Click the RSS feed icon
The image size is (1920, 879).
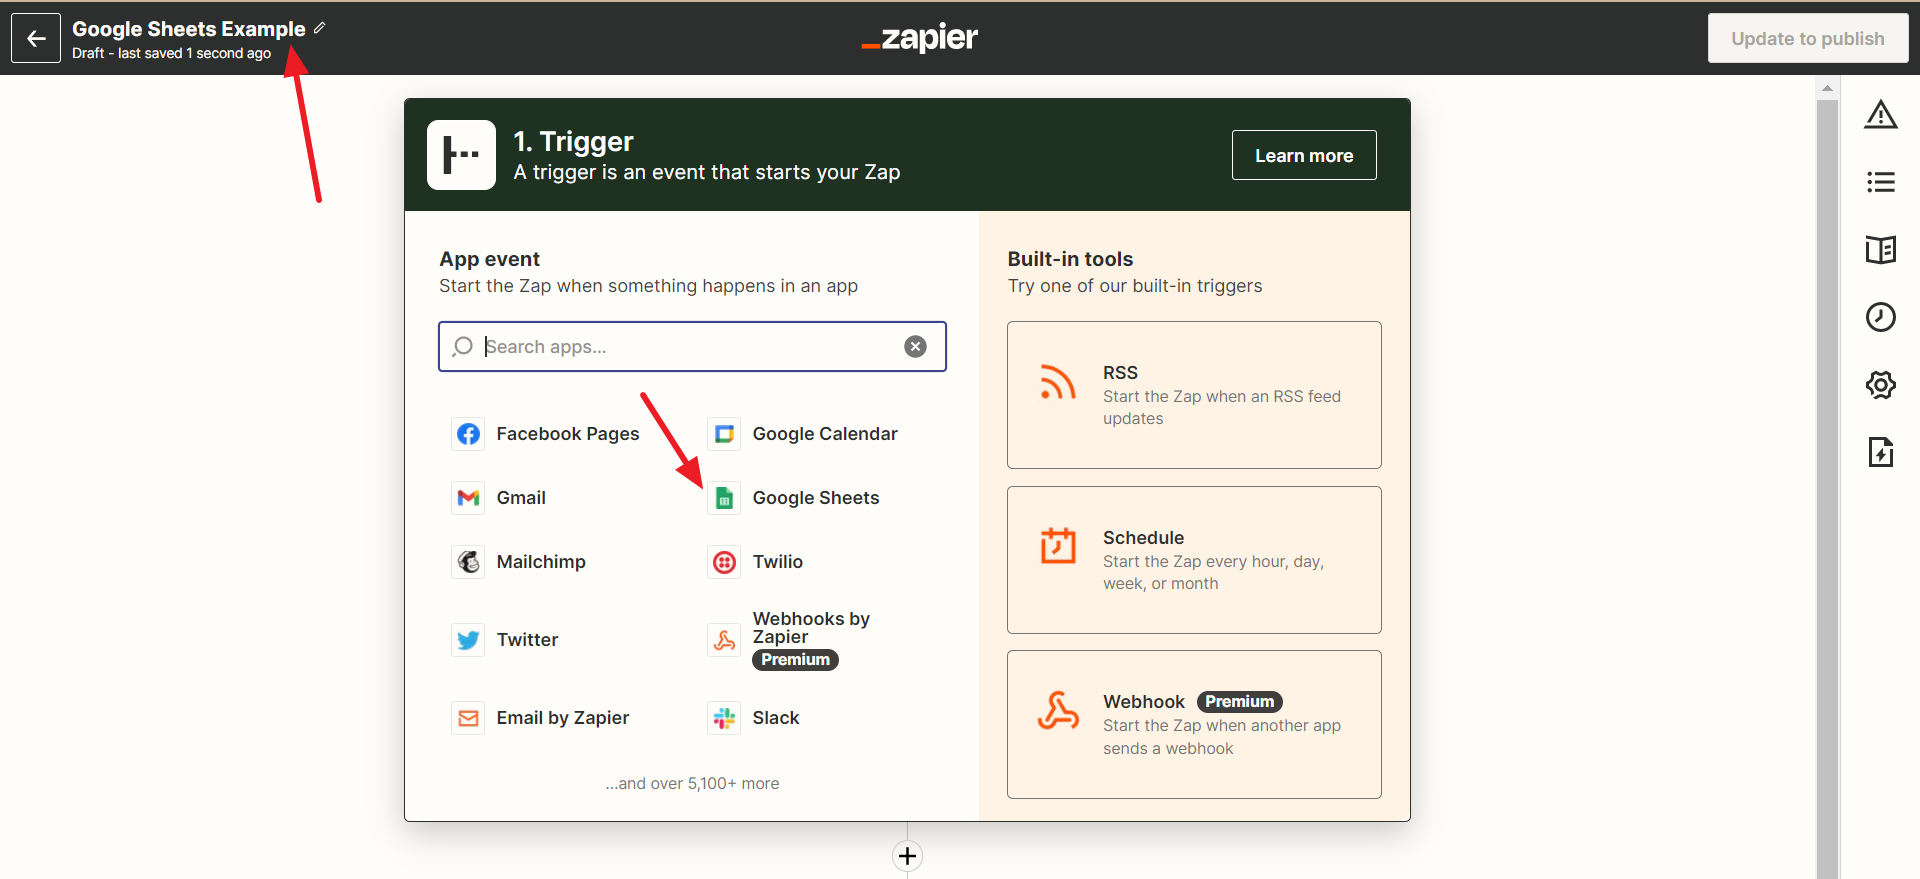tap(1058, 382)
